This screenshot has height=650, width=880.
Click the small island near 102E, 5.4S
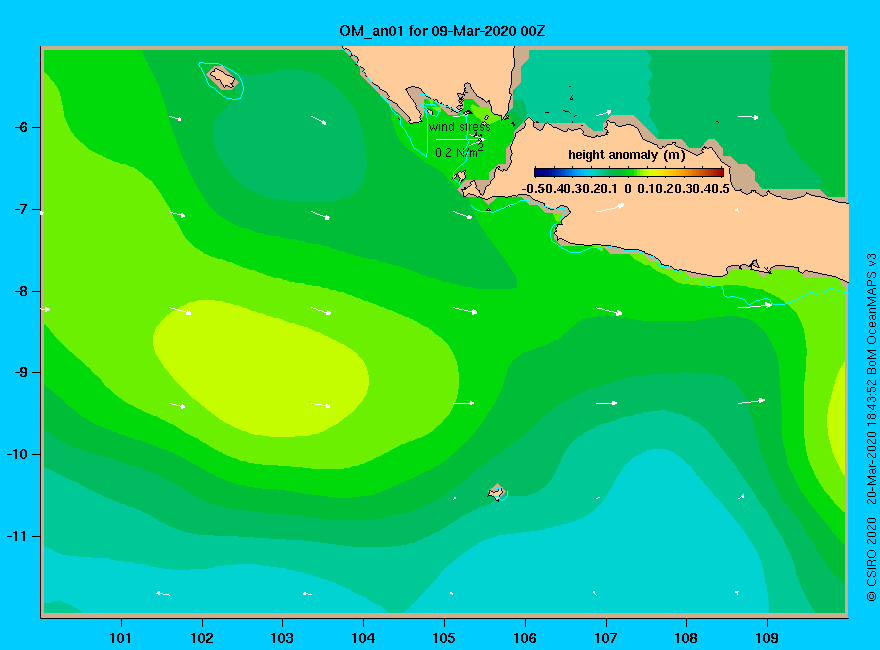[x=222, y=78]
